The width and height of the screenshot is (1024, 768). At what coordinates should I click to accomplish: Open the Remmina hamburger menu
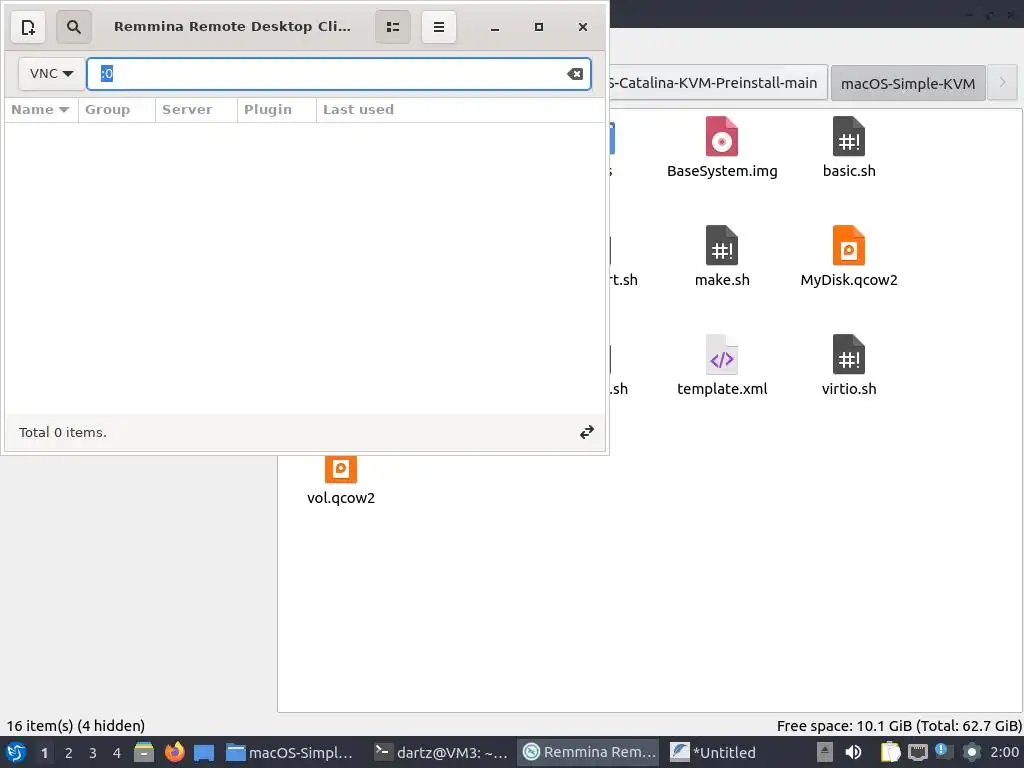click(439, 27)
